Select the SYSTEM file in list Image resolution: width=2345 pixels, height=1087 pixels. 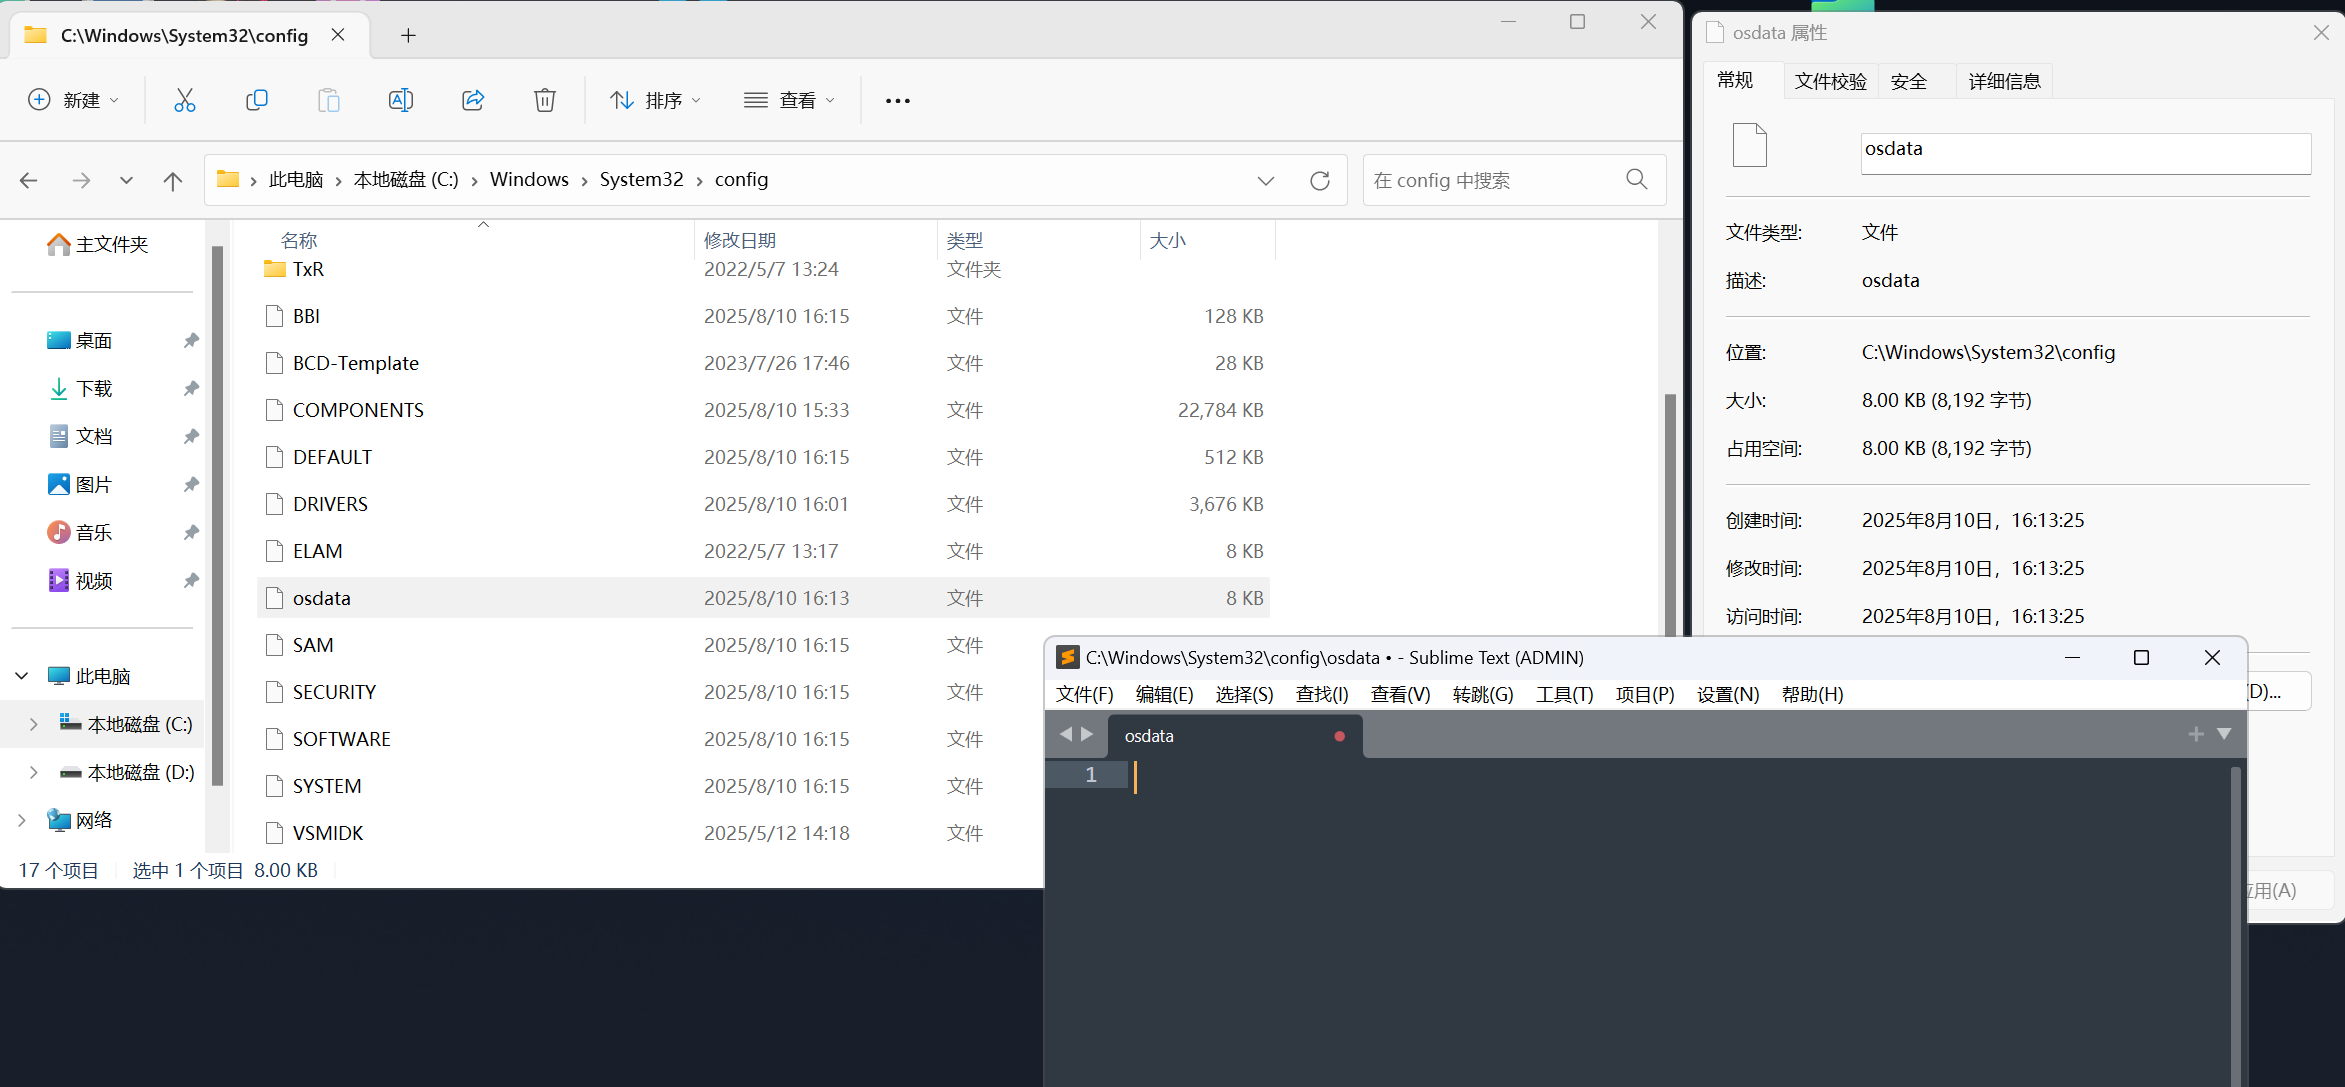[327, 786]
